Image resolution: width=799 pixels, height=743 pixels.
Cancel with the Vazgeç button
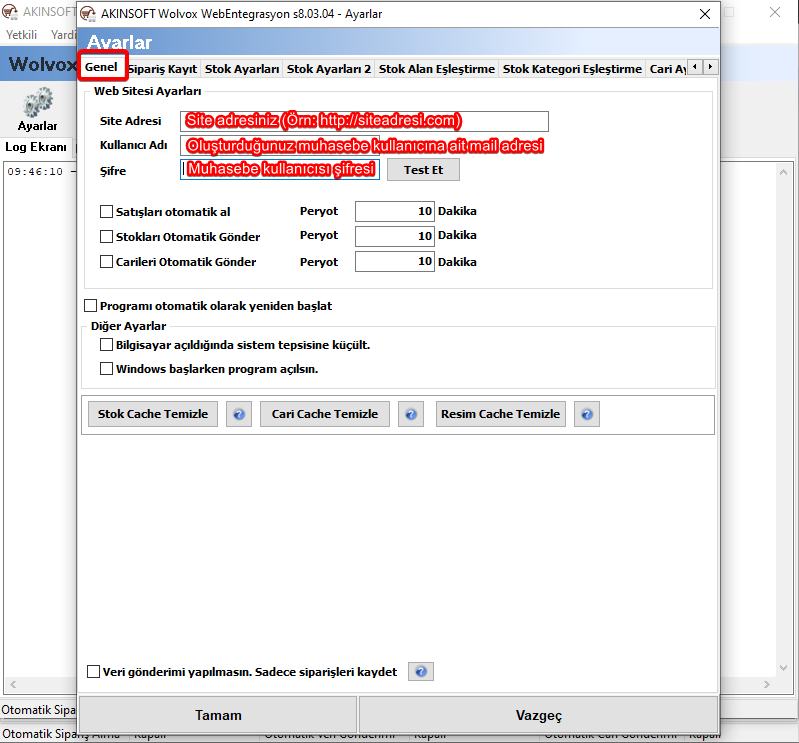(539, 715)
